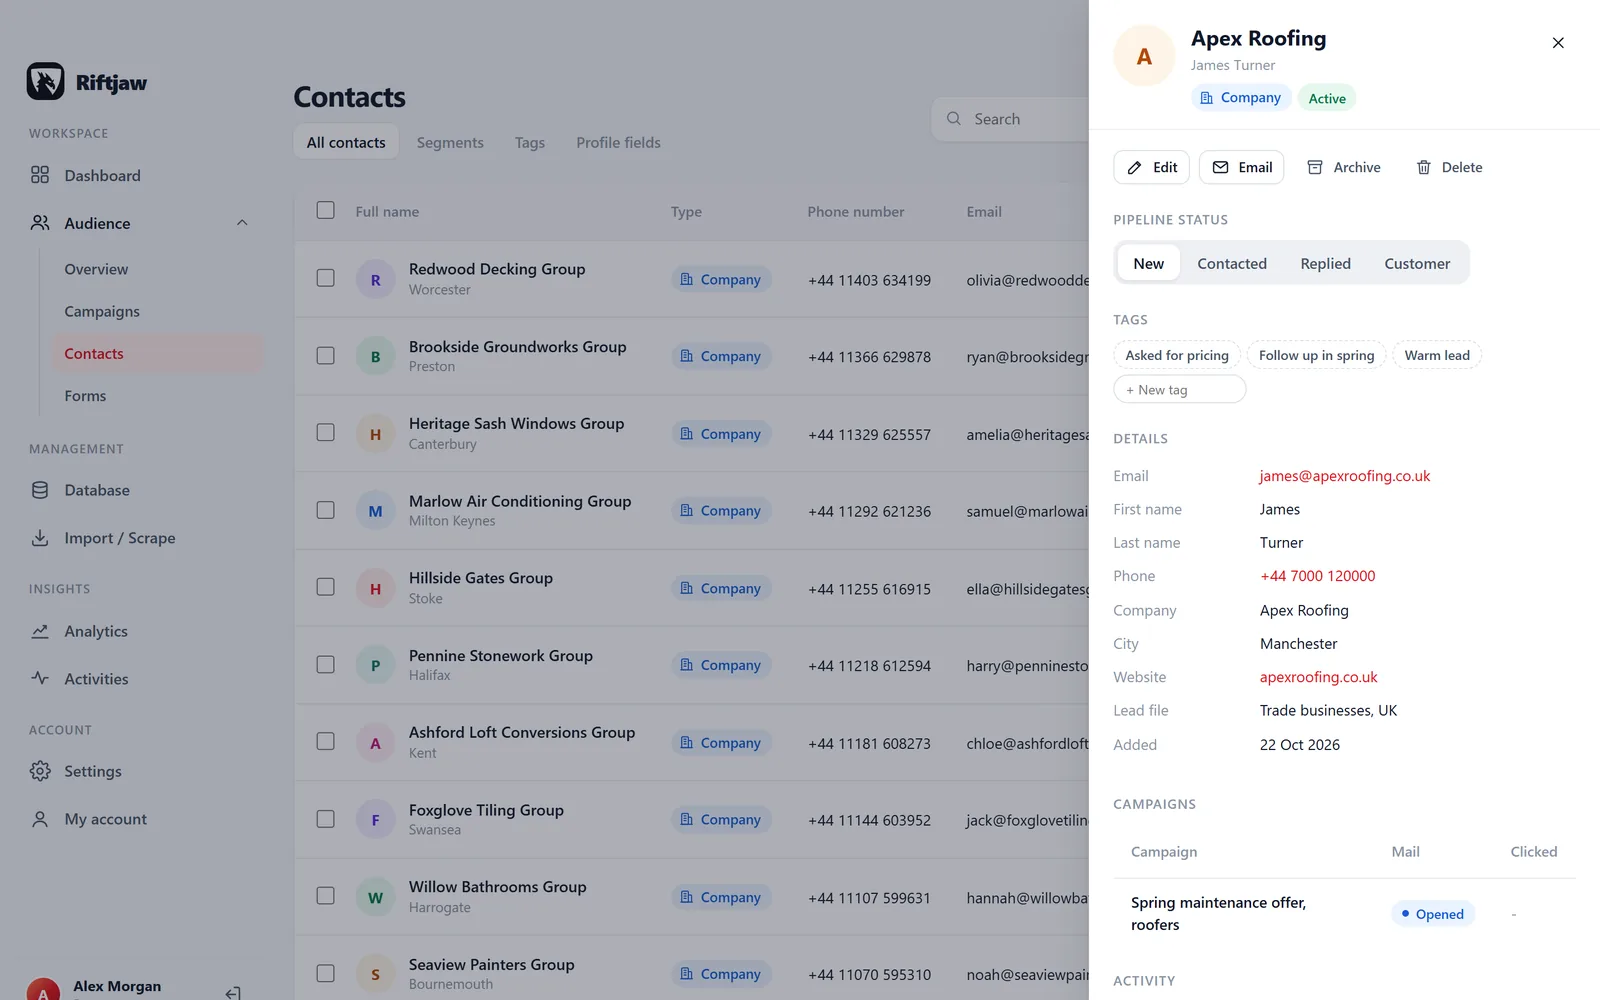The height and width of the screenshot is (1000, 1600).
Task: Go to Forms in the sidebar
Action: pyautogui.click(x=85, y=396)
